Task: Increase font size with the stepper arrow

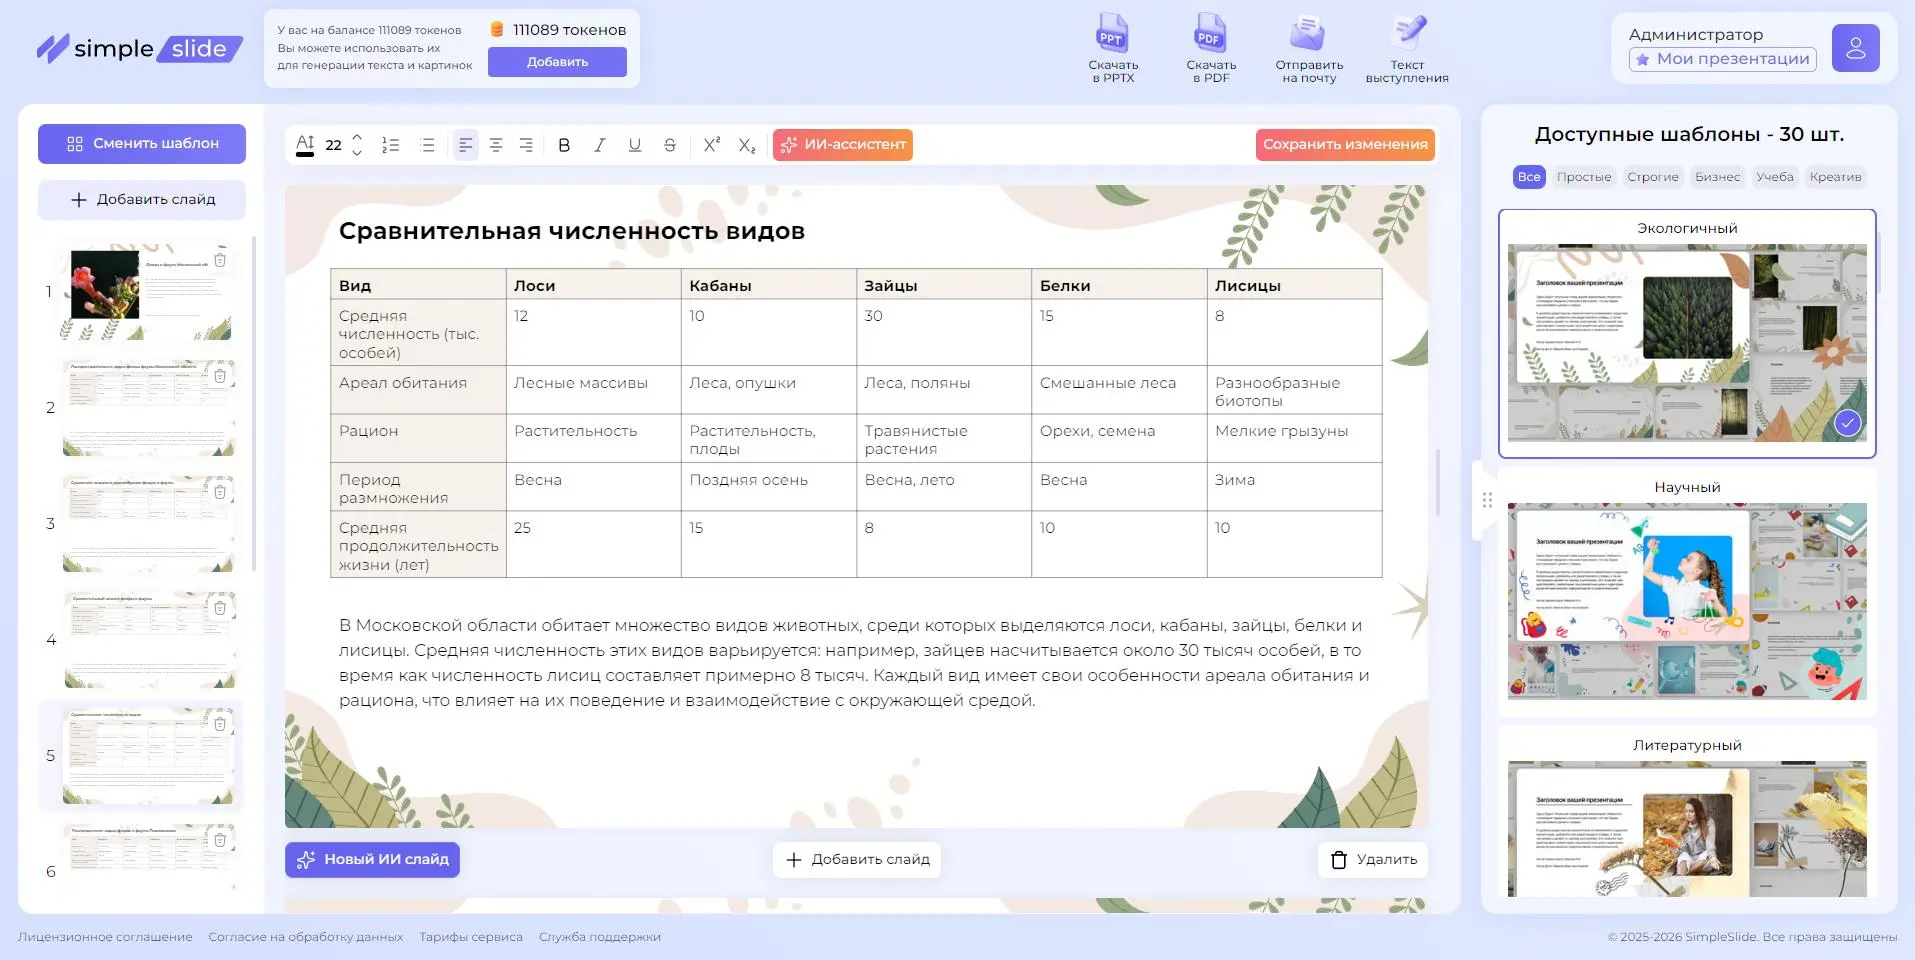Action: [356, 138]
